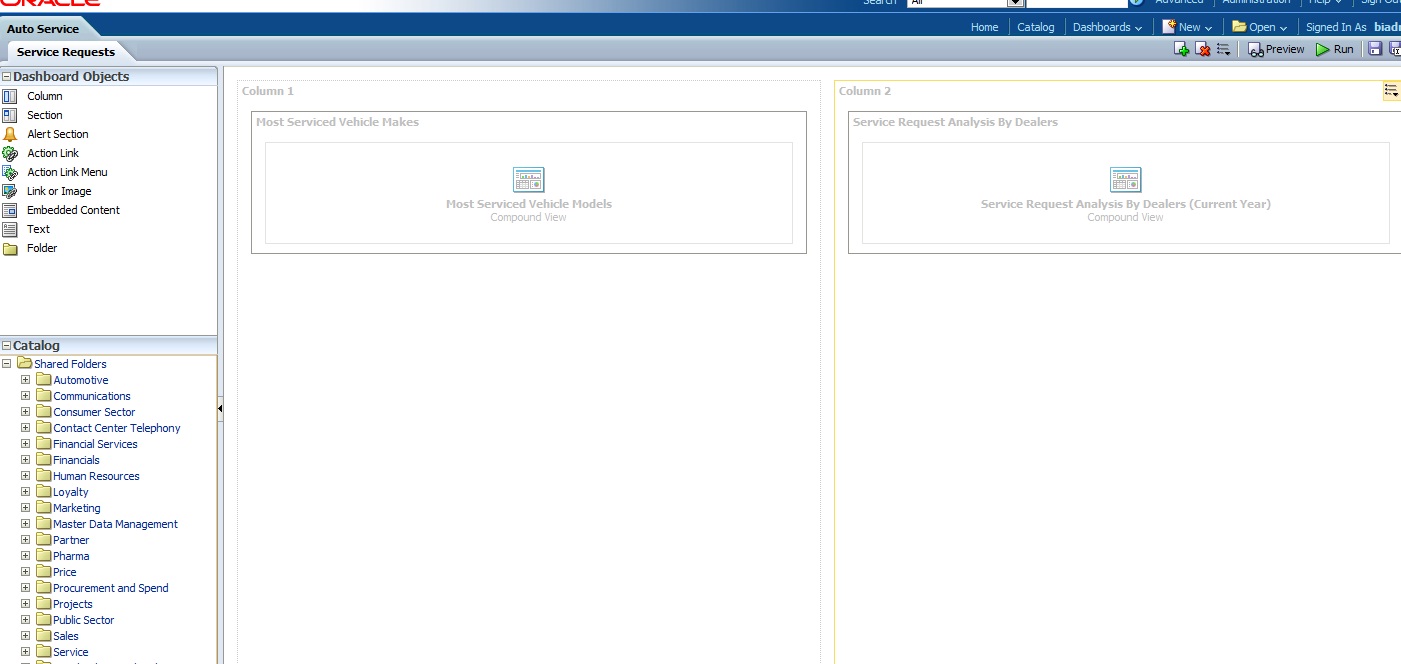Select the Section object icon
This screenshot has height=664, width=1401.
point(10,115)
